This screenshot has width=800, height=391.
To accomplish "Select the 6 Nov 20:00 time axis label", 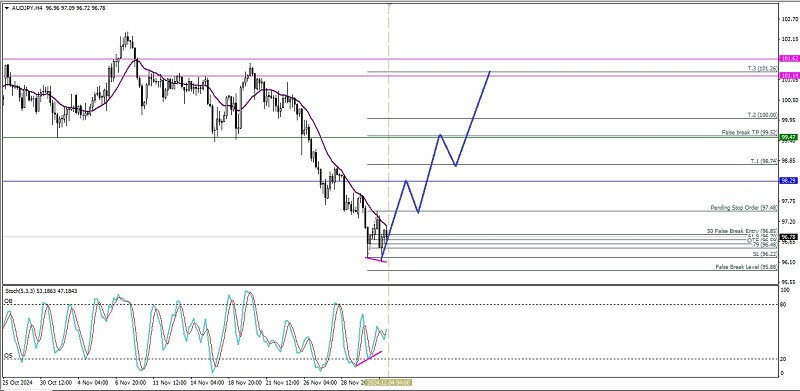I will [x=132, y=382].
